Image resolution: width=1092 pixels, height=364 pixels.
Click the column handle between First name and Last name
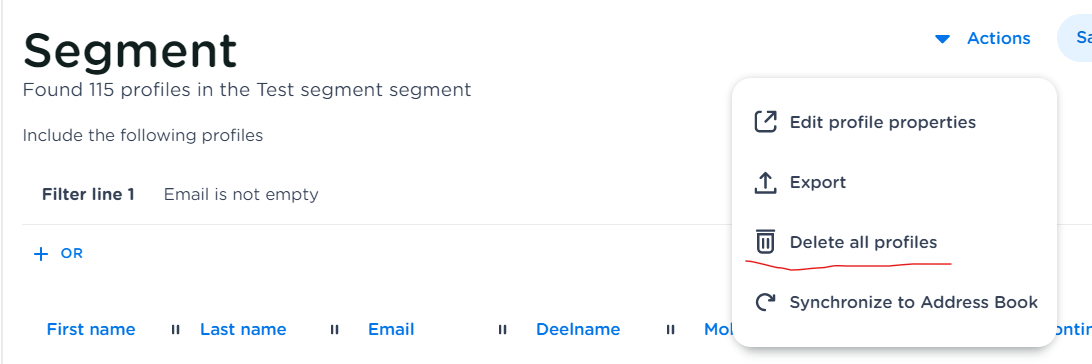tap(176, 330)
